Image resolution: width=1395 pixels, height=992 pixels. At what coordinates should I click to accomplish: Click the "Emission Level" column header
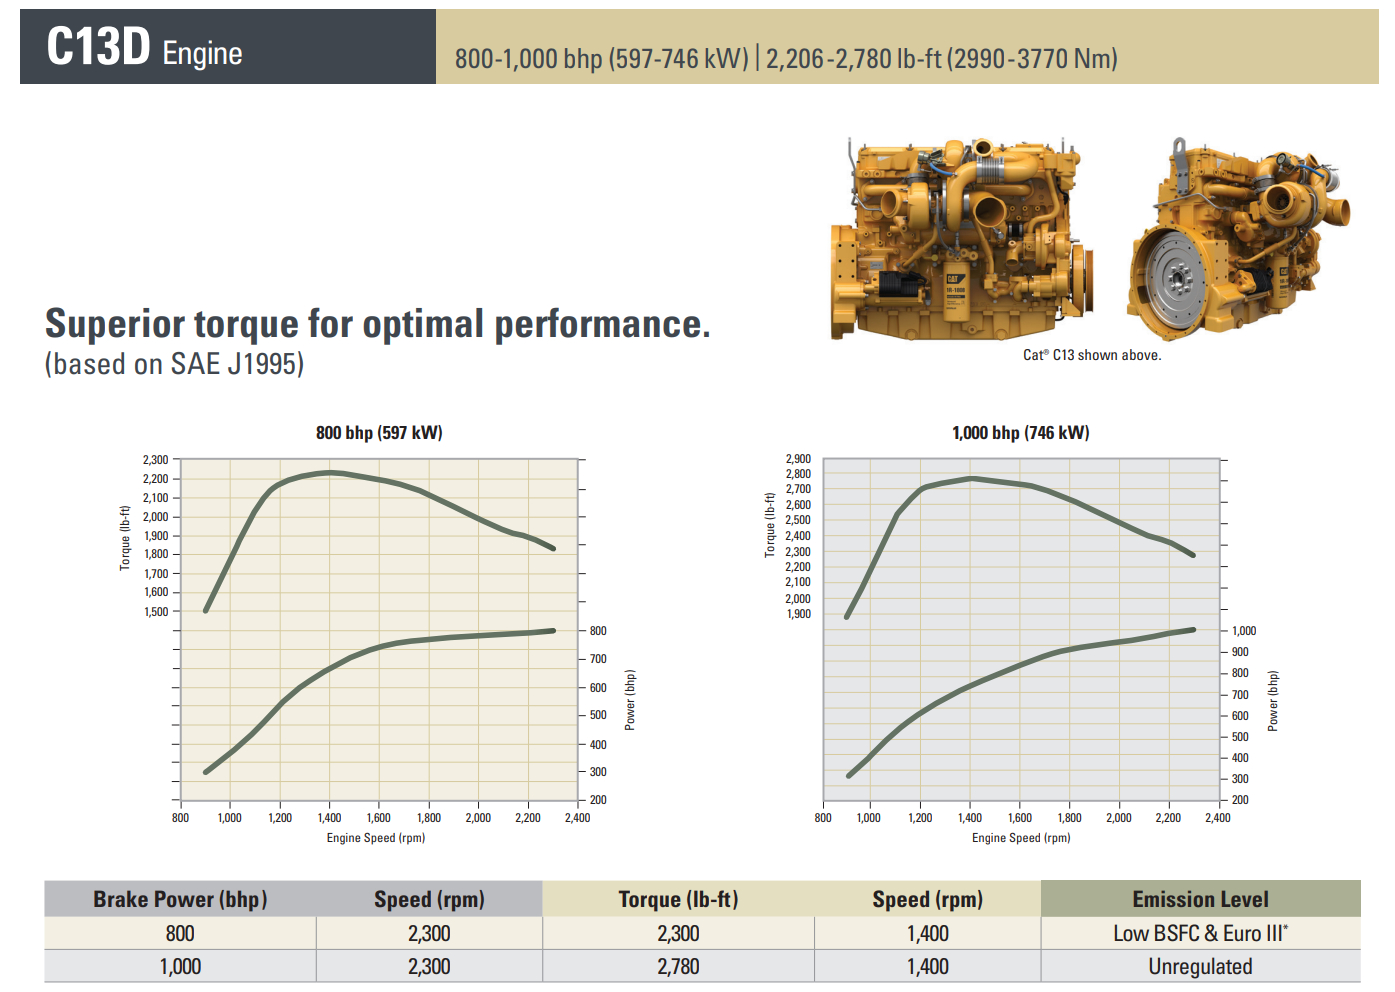[x=1200, y=899]
